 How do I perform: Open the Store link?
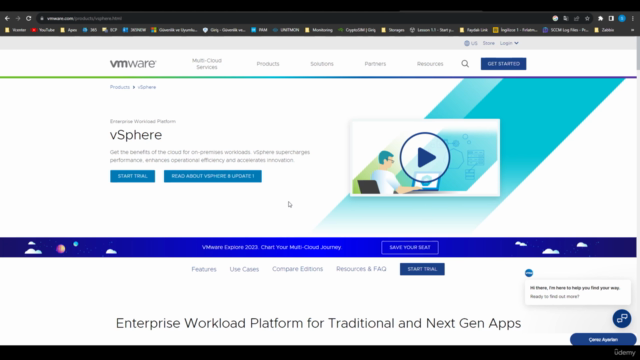pos(489,43)
